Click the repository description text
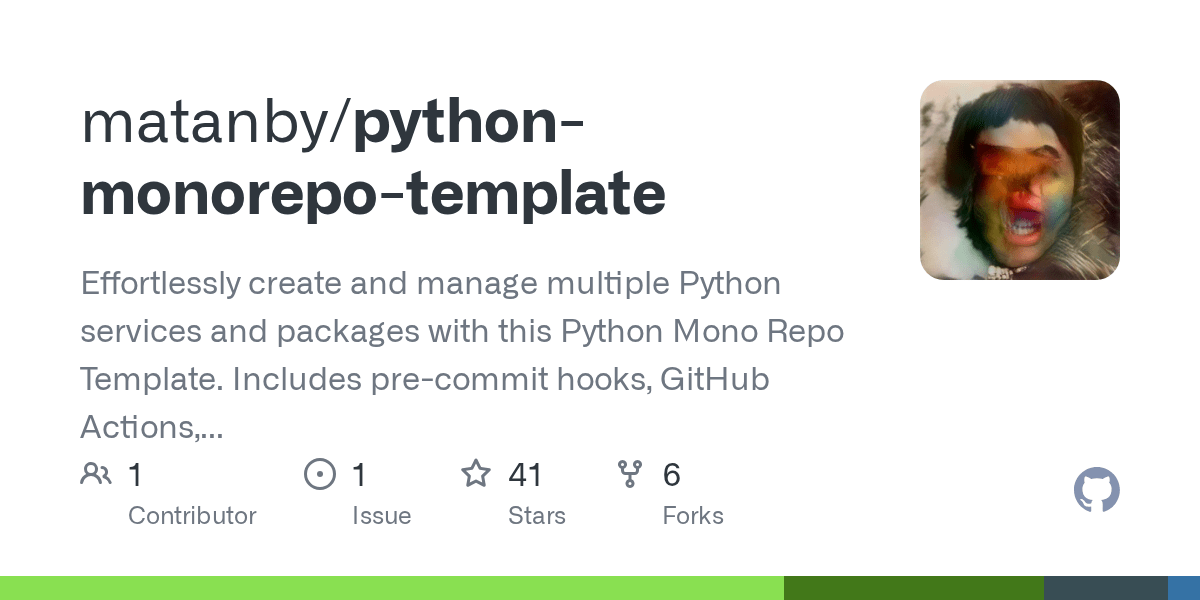 pyautogui.click(x=462, y=355)
